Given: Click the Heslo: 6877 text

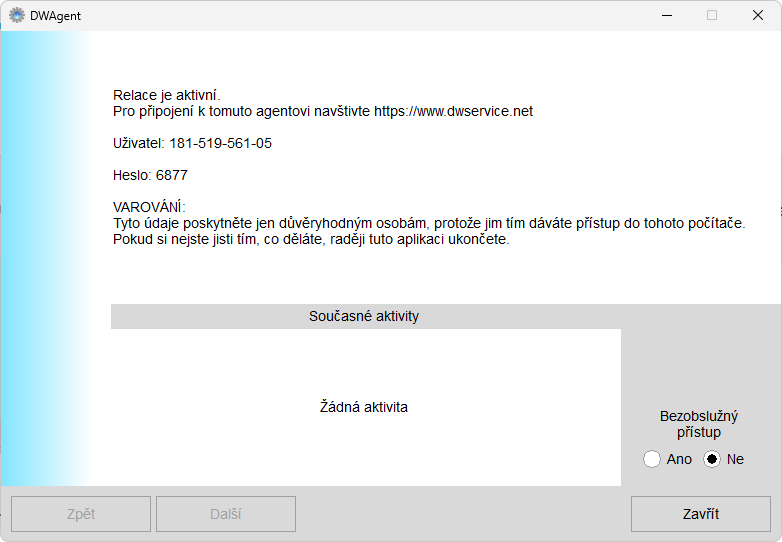Looking at the screenshot, I should (150, 175).
